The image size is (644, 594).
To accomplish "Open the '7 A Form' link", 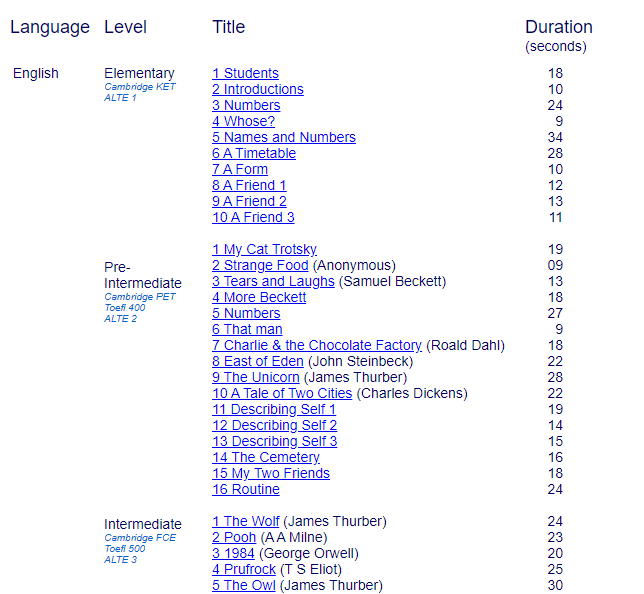I will pos(240,169).
